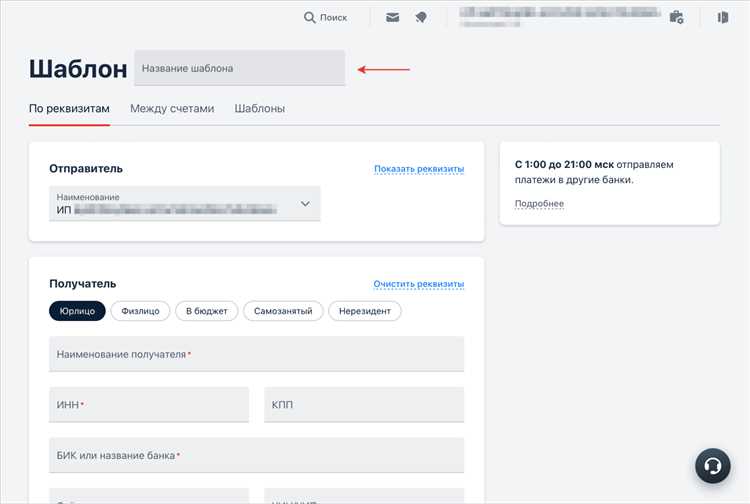Viewport: 750px width, 504px height.
Task: Select the По реквизитам tab
Action: pos(69,108)
